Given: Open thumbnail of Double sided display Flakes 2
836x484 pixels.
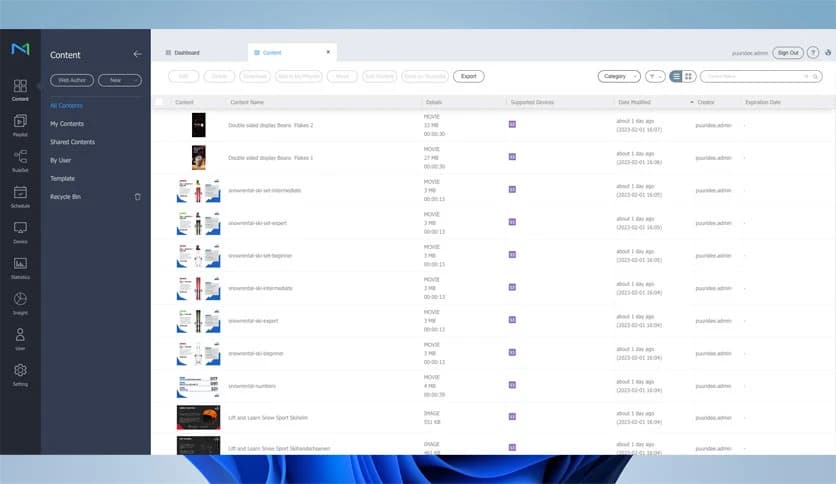Looking at the screenshot, I should click(x=198, y=125).
